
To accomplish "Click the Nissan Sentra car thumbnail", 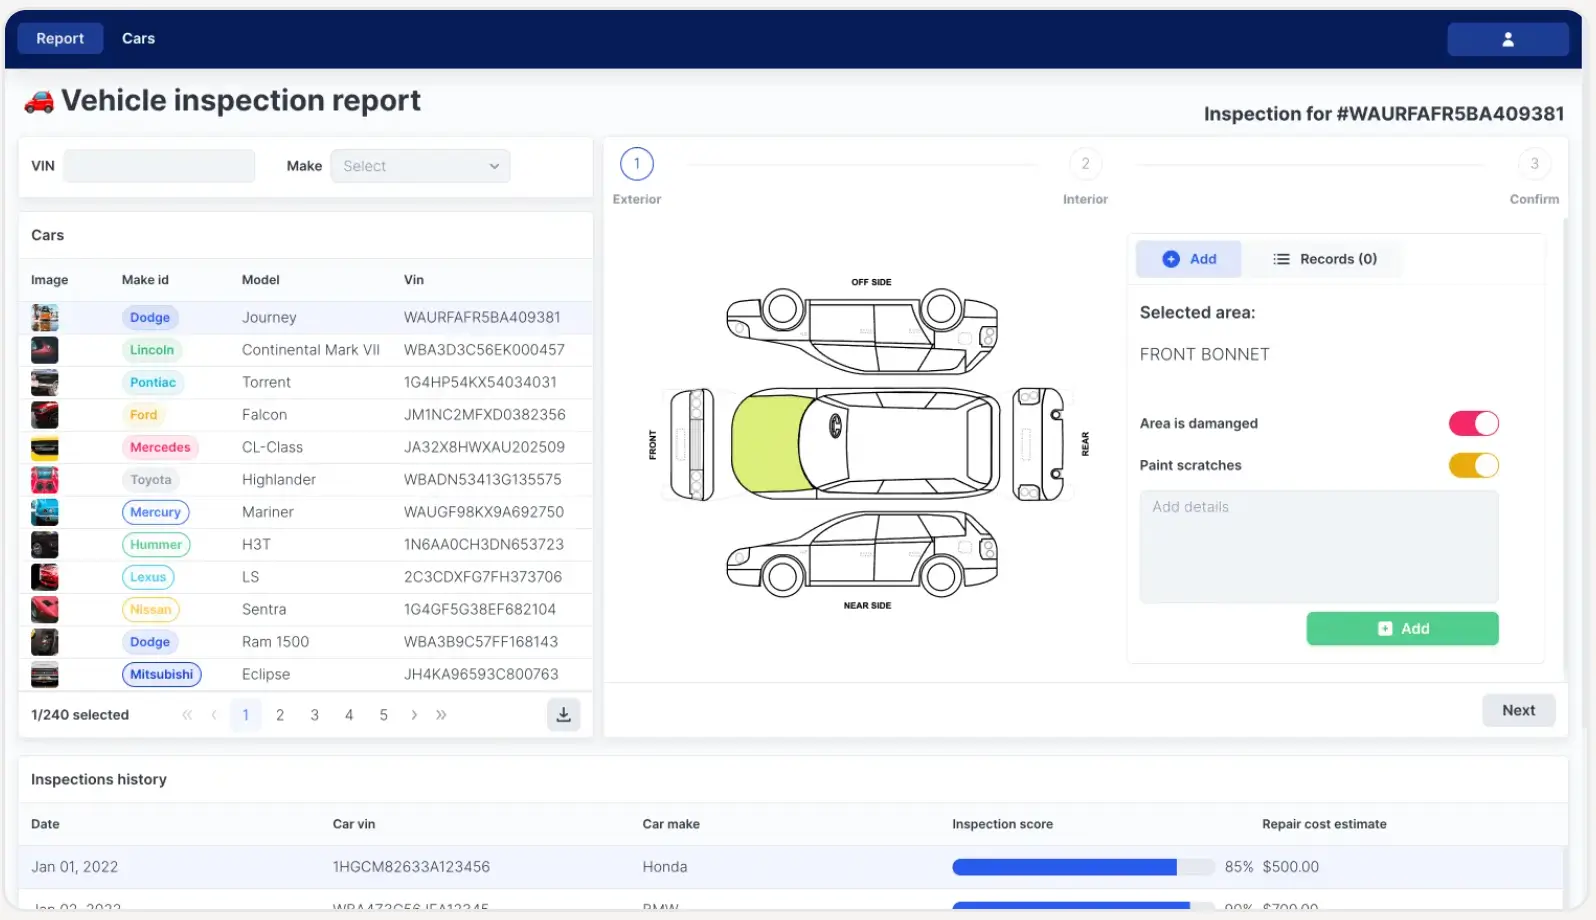I will click(44, 609).
